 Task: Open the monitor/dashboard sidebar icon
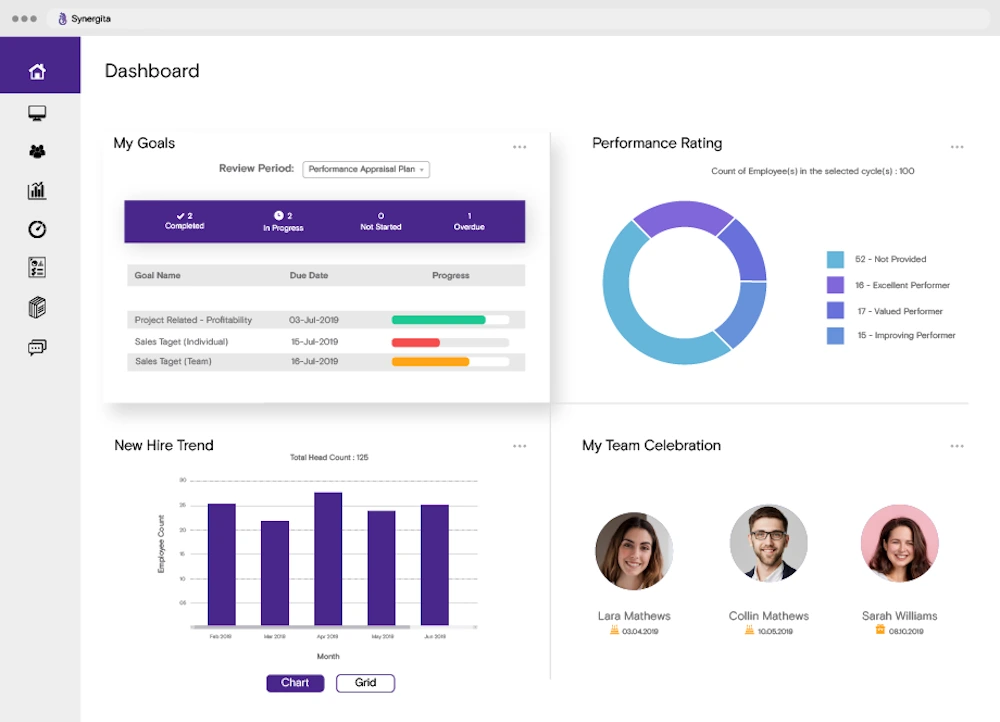tap(37, 113)
